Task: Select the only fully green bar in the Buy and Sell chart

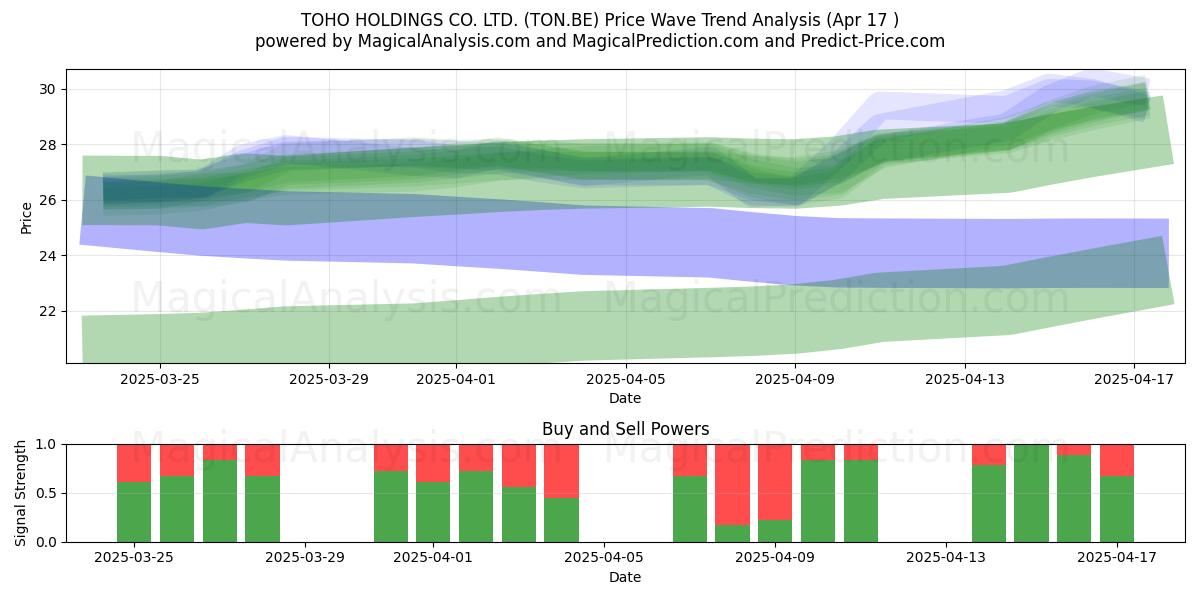Action: pyautogui.click(x=1031, y=493)
